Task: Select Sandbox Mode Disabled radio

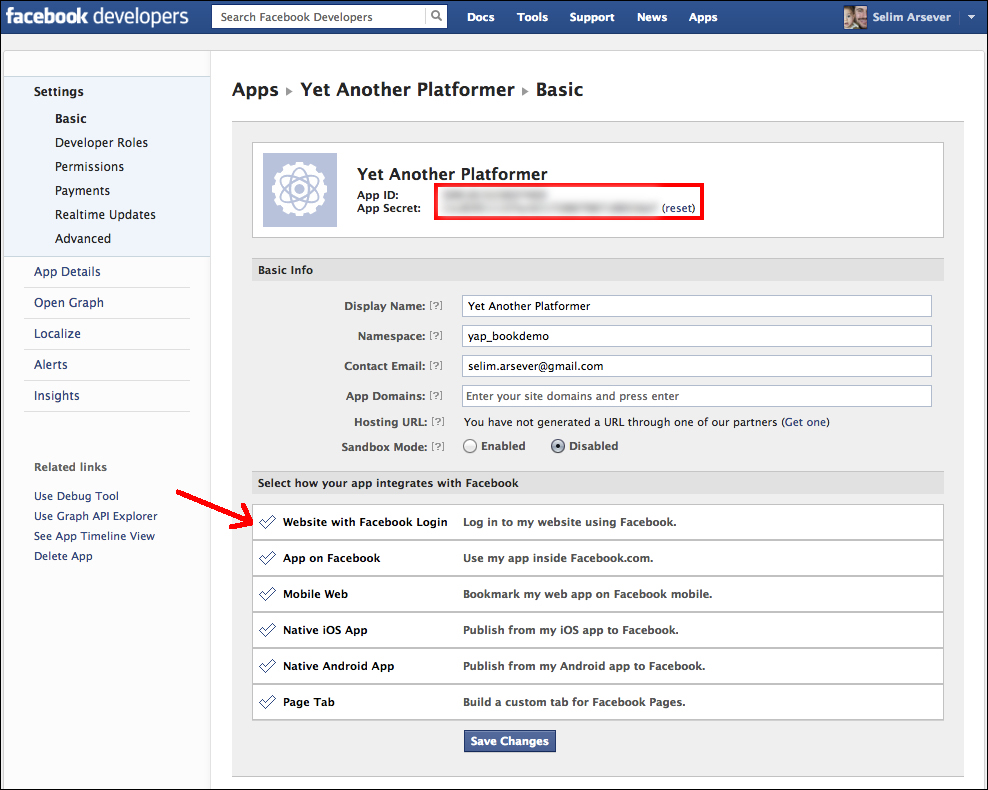Action: tap(558, 446)
